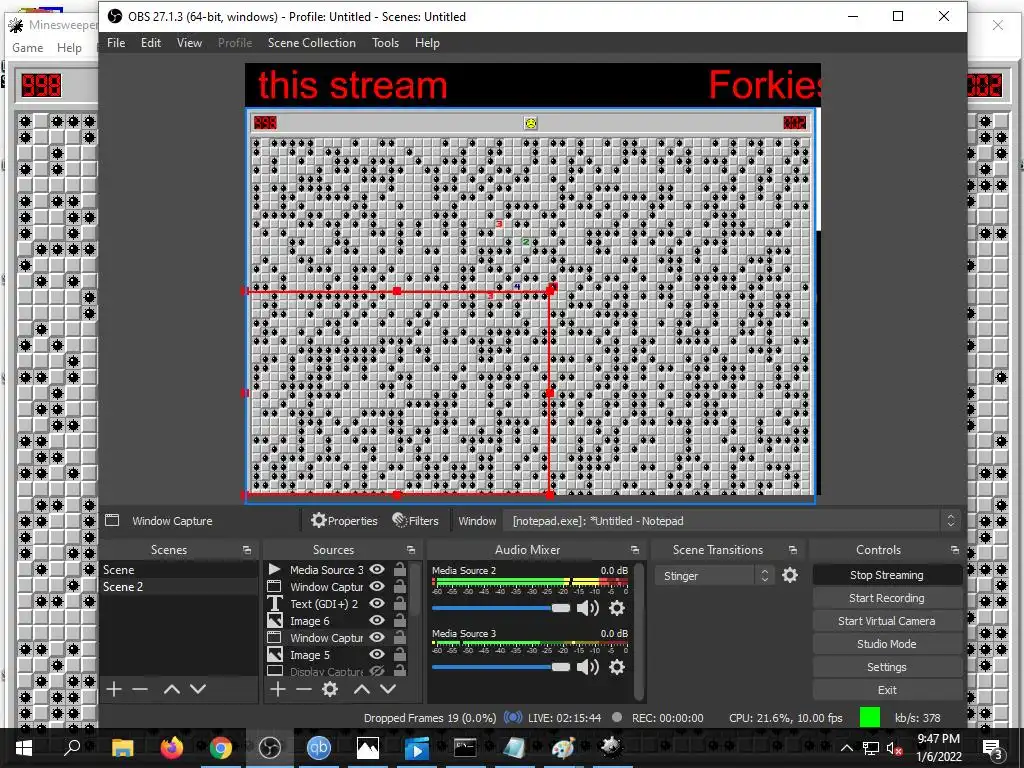This screenshot has height=768, width=1024.
Task: Open transition properties gear beside Stinger
Action: pyautogui.click(x=790, y=575)
